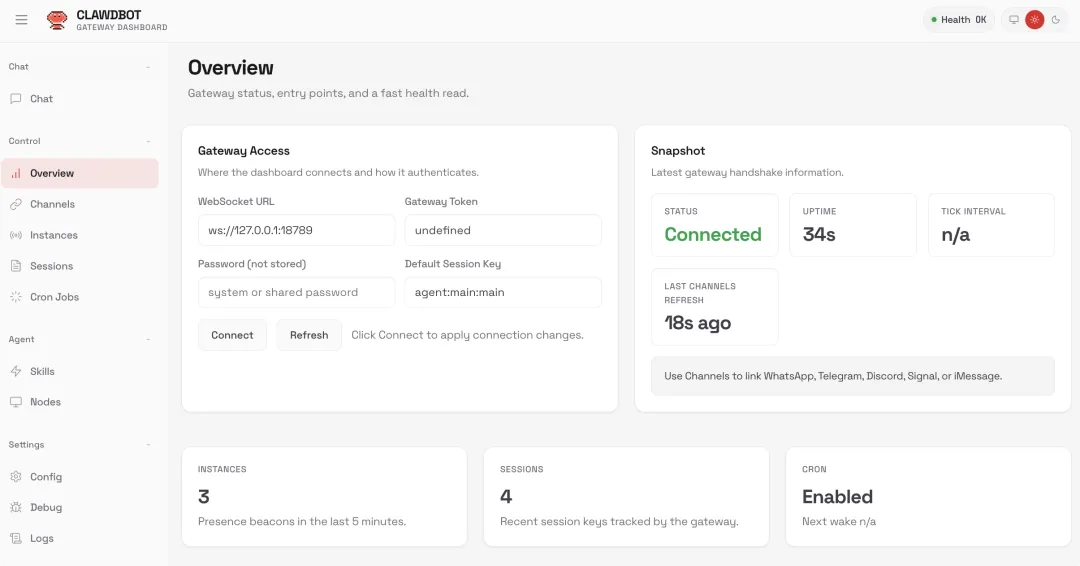Screen dimensions: 1080x566
Task: Select the light theme sun toggle
Action: tap(1034, 20)
